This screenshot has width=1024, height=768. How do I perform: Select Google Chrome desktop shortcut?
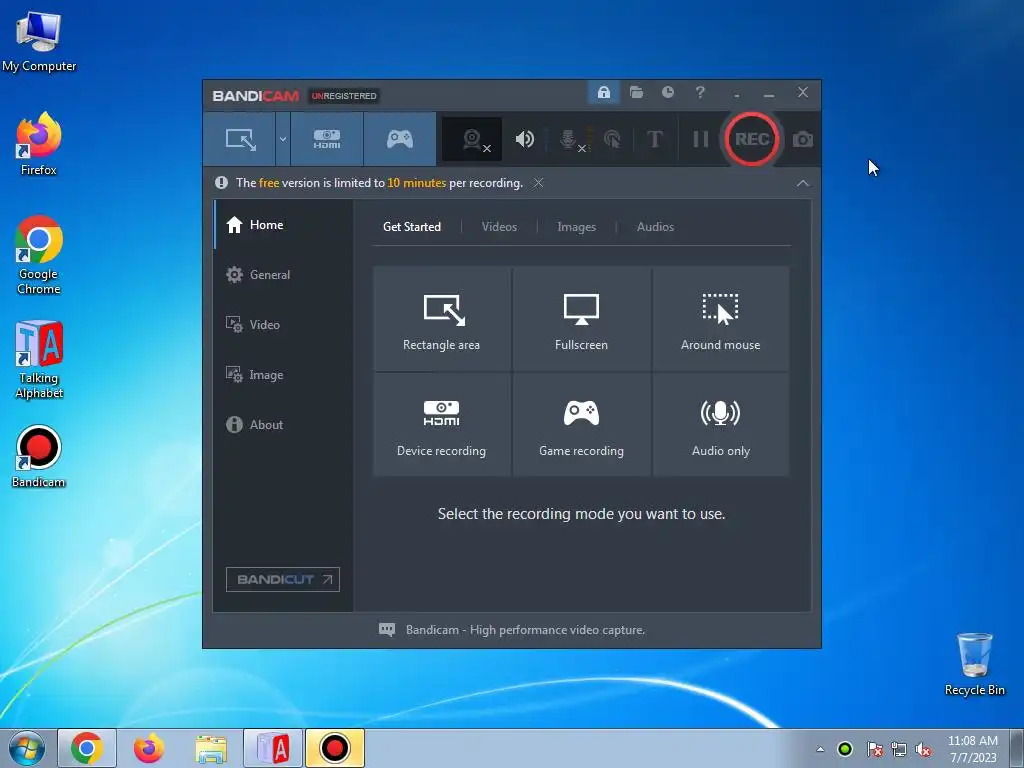click(39, 255)
